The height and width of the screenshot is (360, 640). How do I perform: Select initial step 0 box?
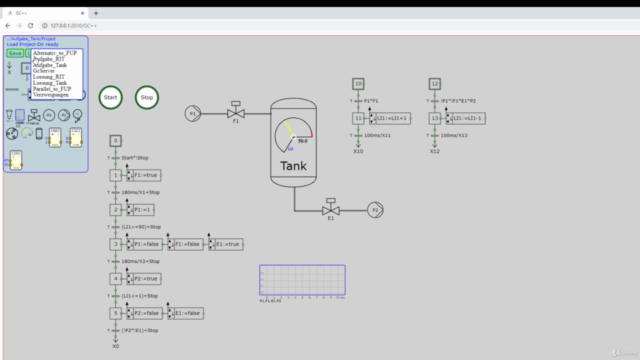coord(116,141)
